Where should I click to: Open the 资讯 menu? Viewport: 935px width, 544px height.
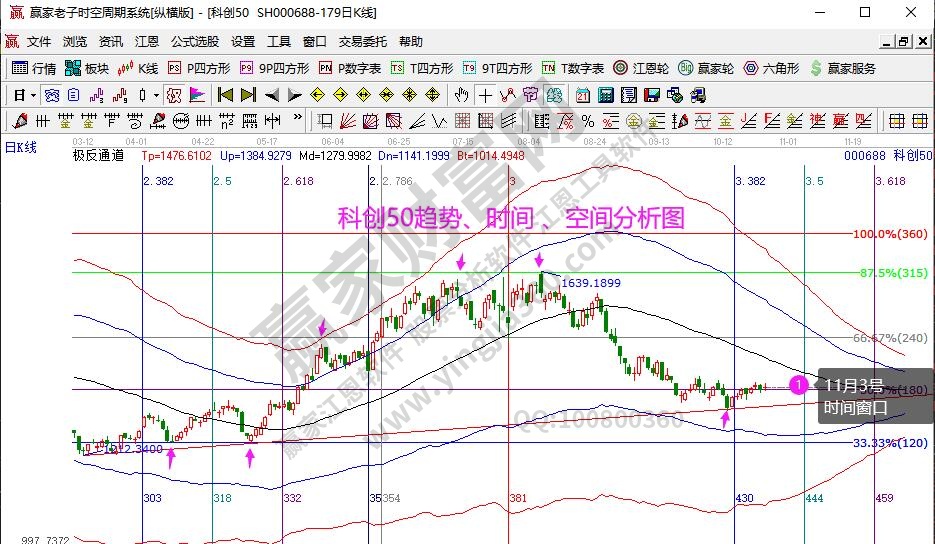tap(111, 42)
